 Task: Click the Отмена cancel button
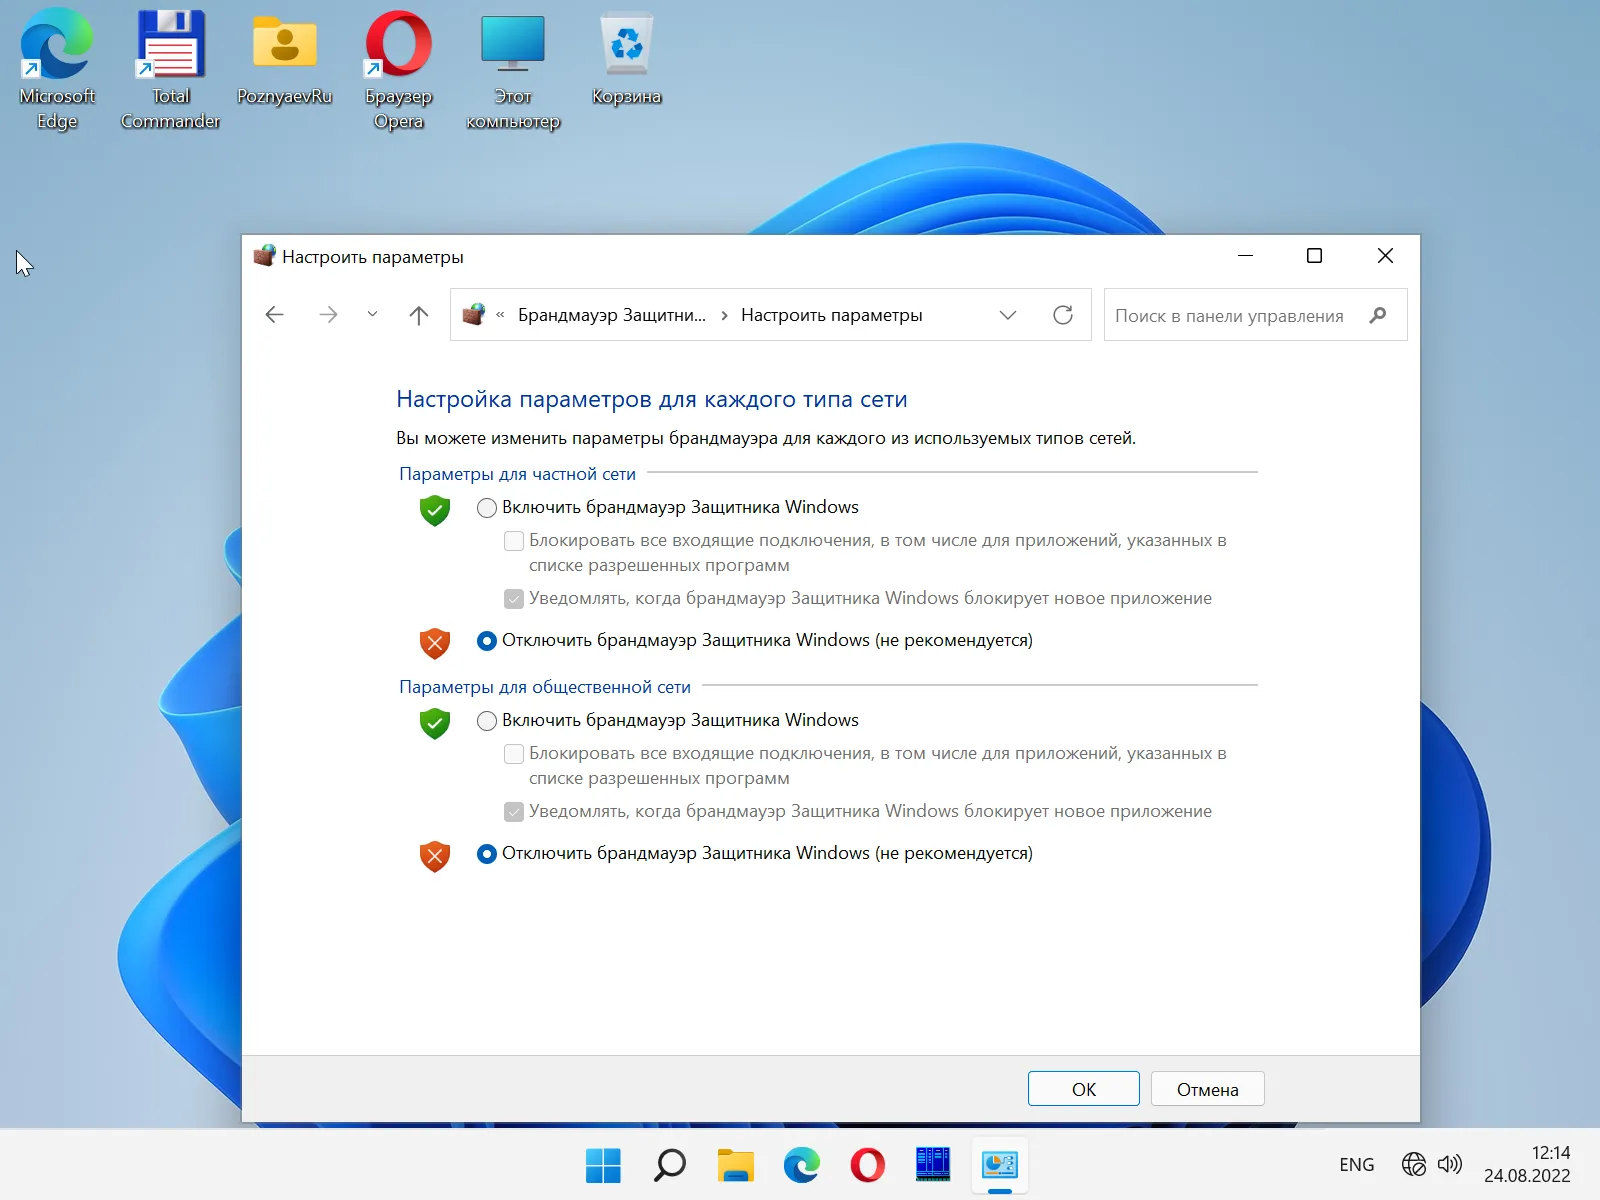1207,1089
